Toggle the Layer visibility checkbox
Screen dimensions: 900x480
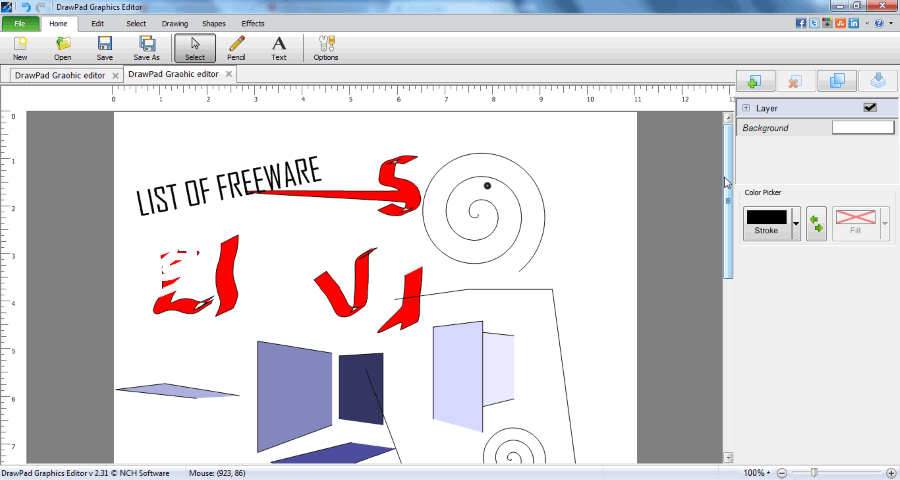click(x=870, y=108)
